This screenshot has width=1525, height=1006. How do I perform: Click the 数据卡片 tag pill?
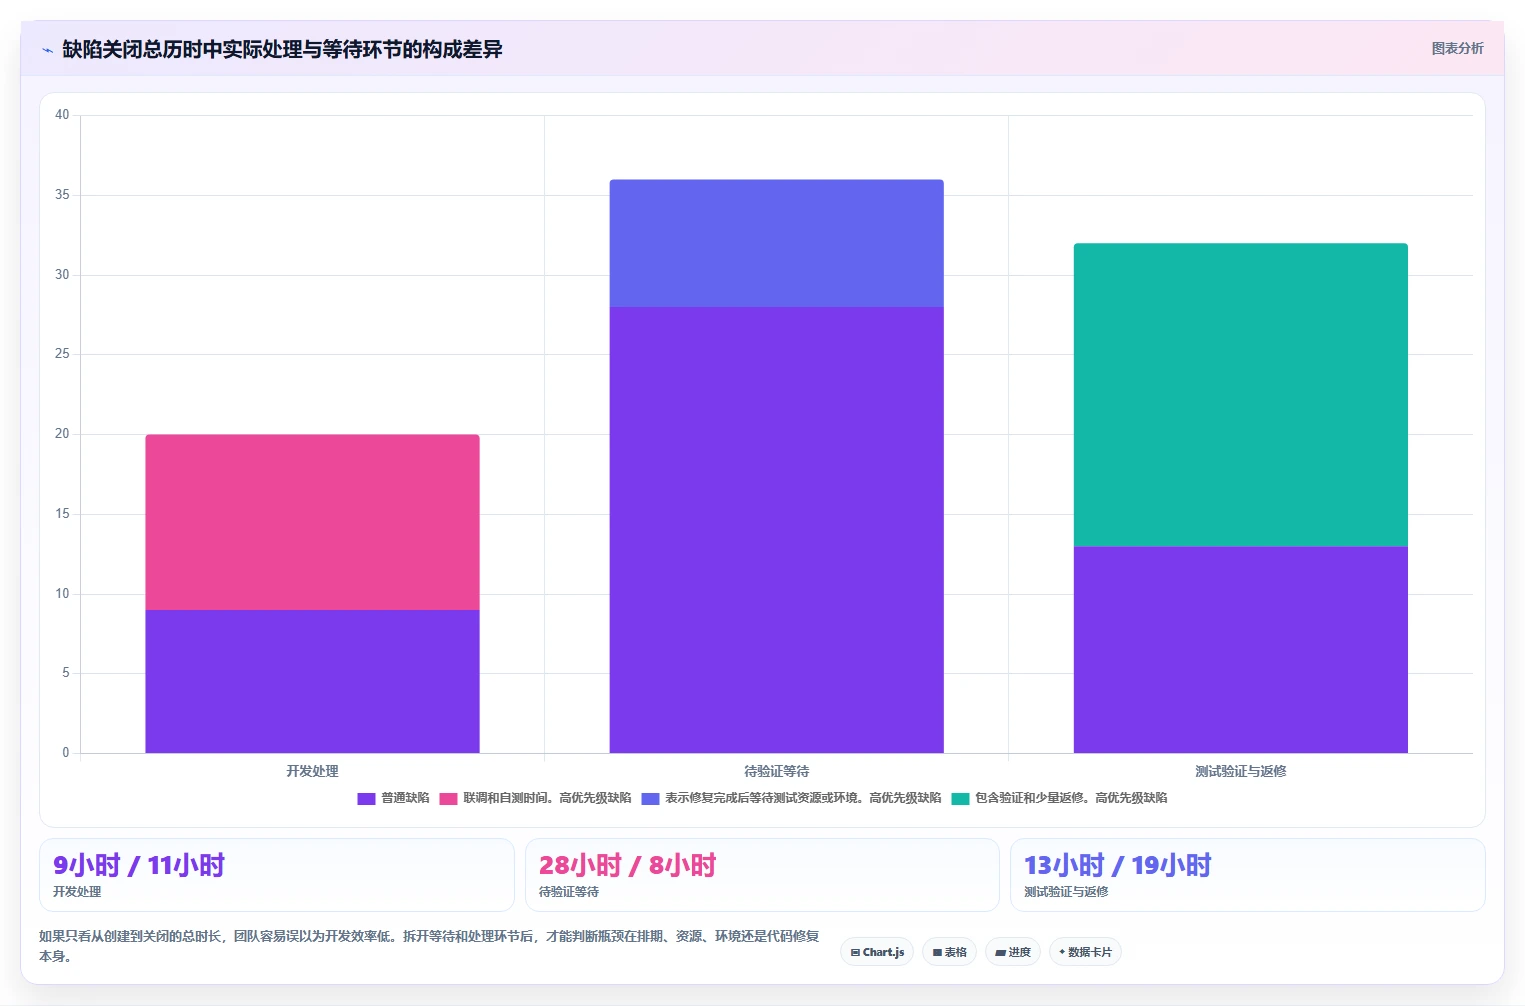[1085, 952]
